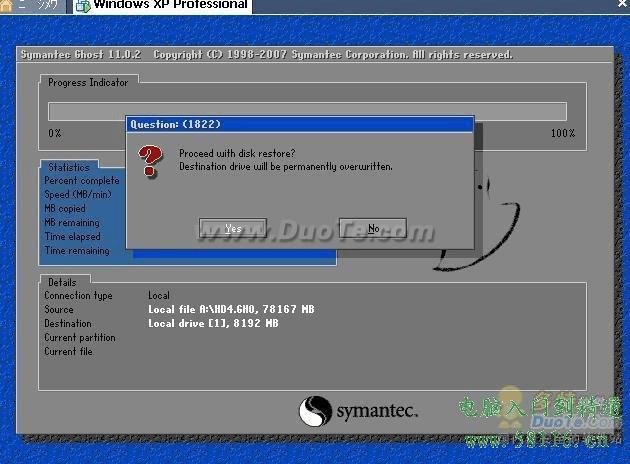The width and height of the screenshot is (630, 464).
Task: Click the '100%' progress marker
Action: (x=562, y=133)
